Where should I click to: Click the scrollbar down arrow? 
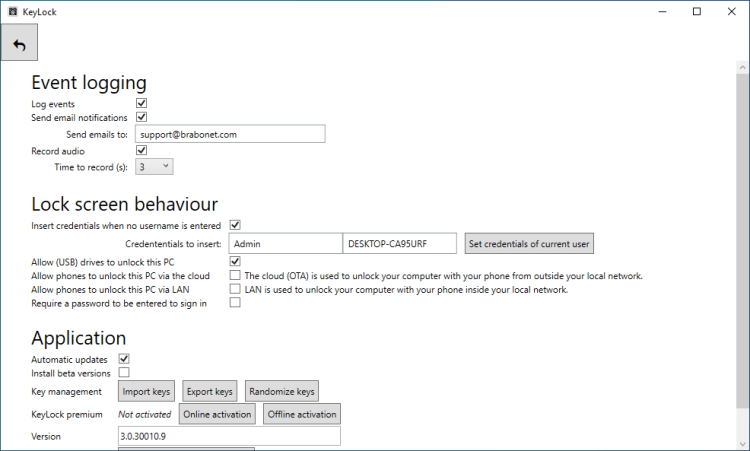pyautogui.click(x=742, y=444)
